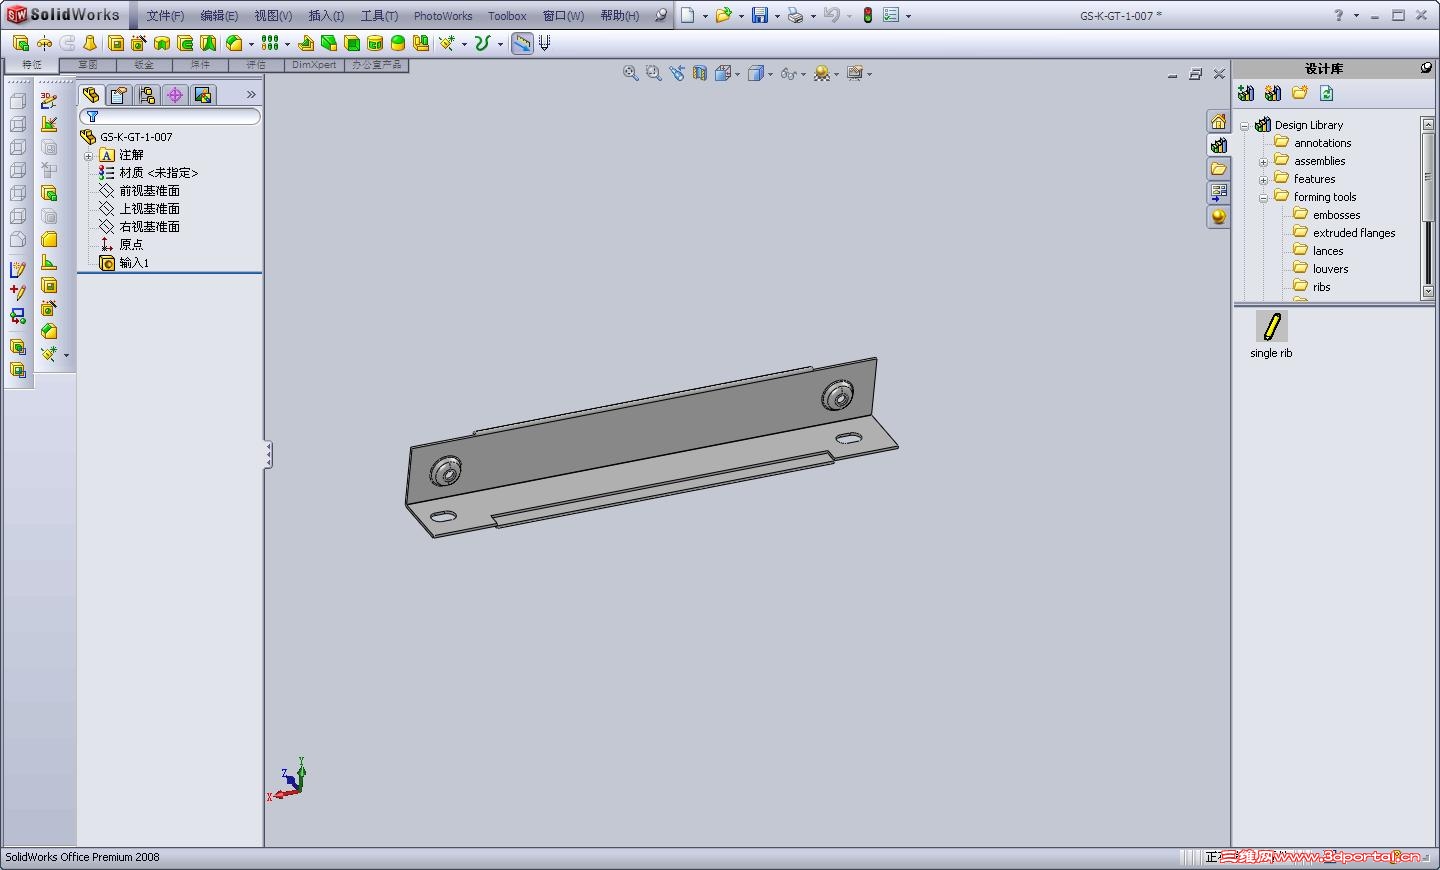Click the measure tool toolbar icon
1440x870 pixels.
(522, 43)
